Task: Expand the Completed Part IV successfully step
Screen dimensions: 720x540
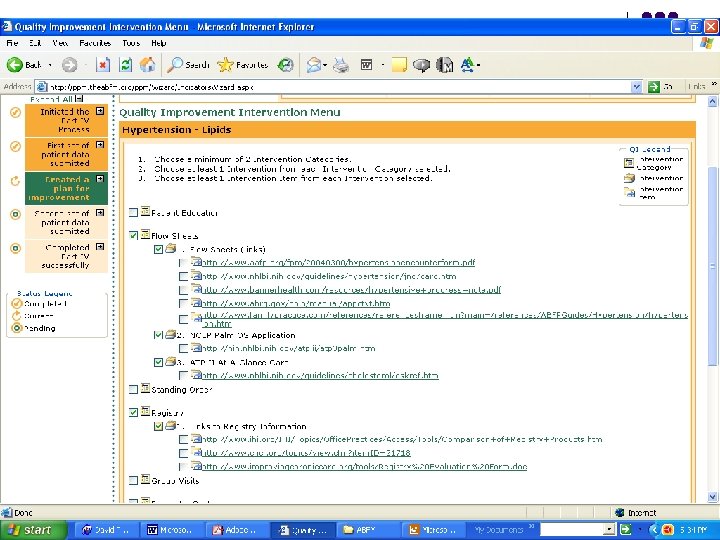Action: 101,247
